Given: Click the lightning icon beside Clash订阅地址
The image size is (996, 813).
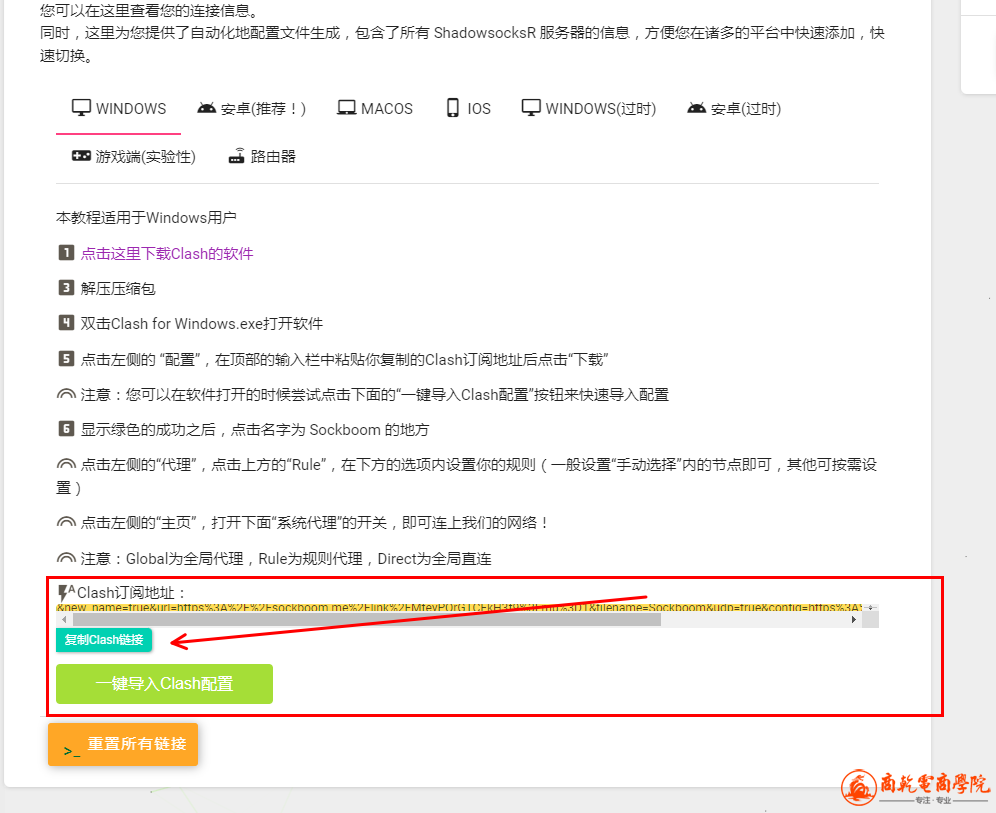Looking at the screenshot, I should [65, 593].
